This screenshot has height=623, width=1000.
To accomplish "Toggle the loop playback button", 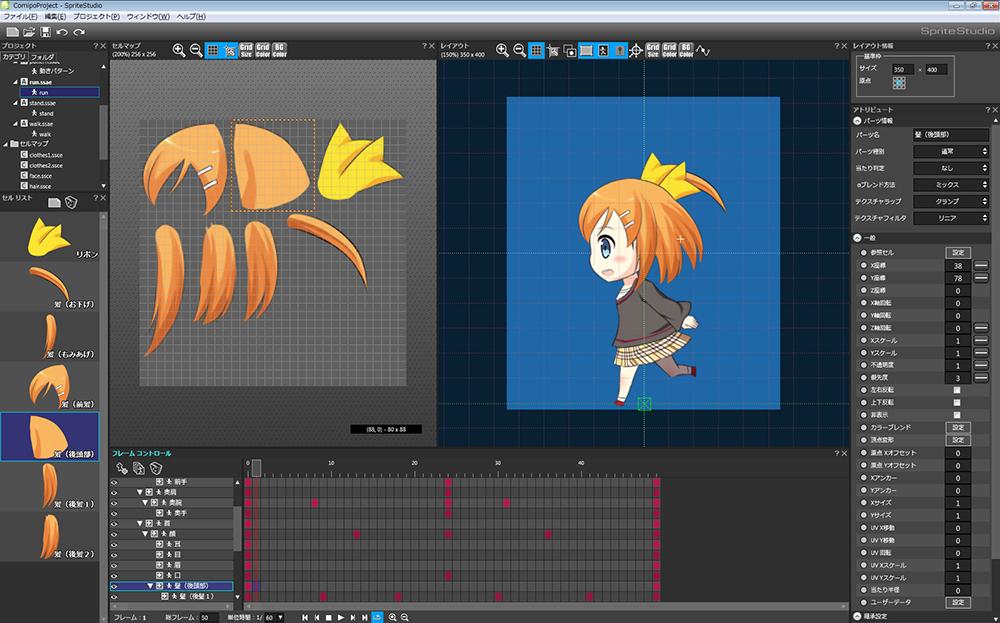I will point(377,617).
